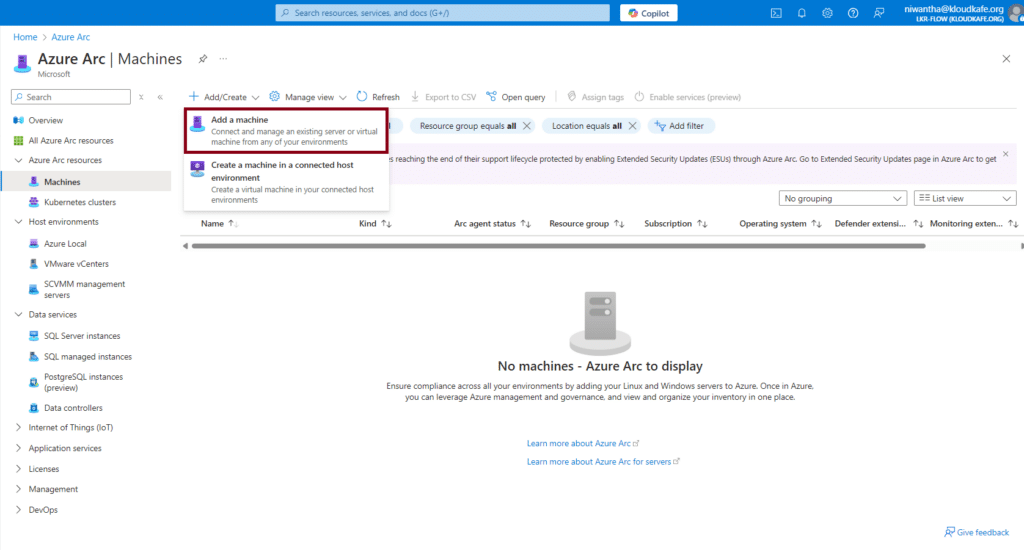Click the help question mark icon
Viewport: 1024px width, 550px height.
point(853,13)
